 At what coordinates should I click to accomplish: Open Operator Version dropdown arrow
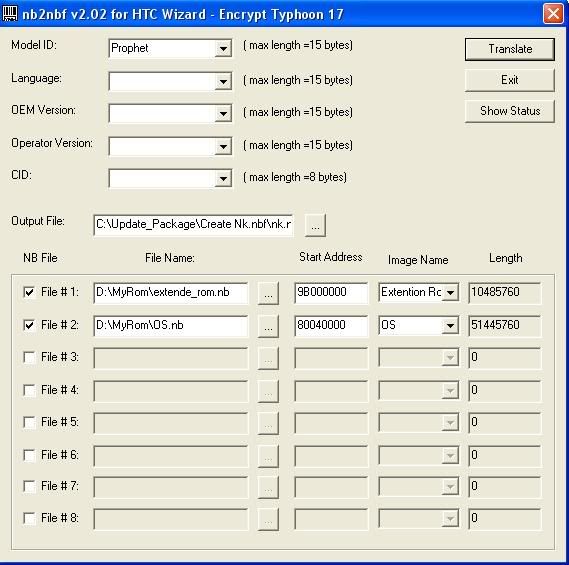tap(223, 147)
